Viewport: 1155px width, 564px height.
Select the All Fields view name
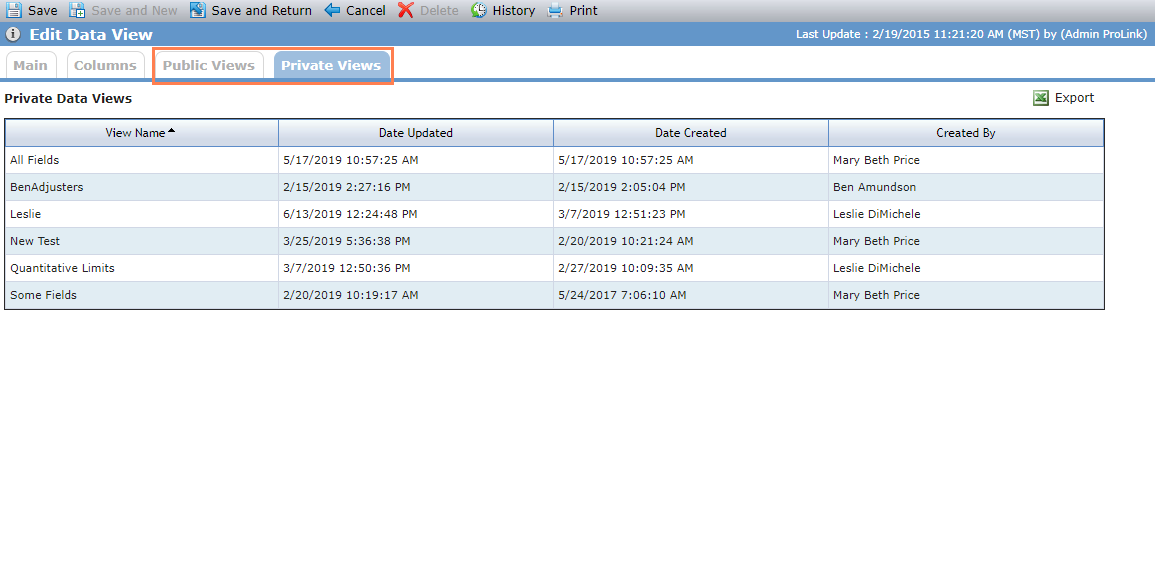[35, 160]
